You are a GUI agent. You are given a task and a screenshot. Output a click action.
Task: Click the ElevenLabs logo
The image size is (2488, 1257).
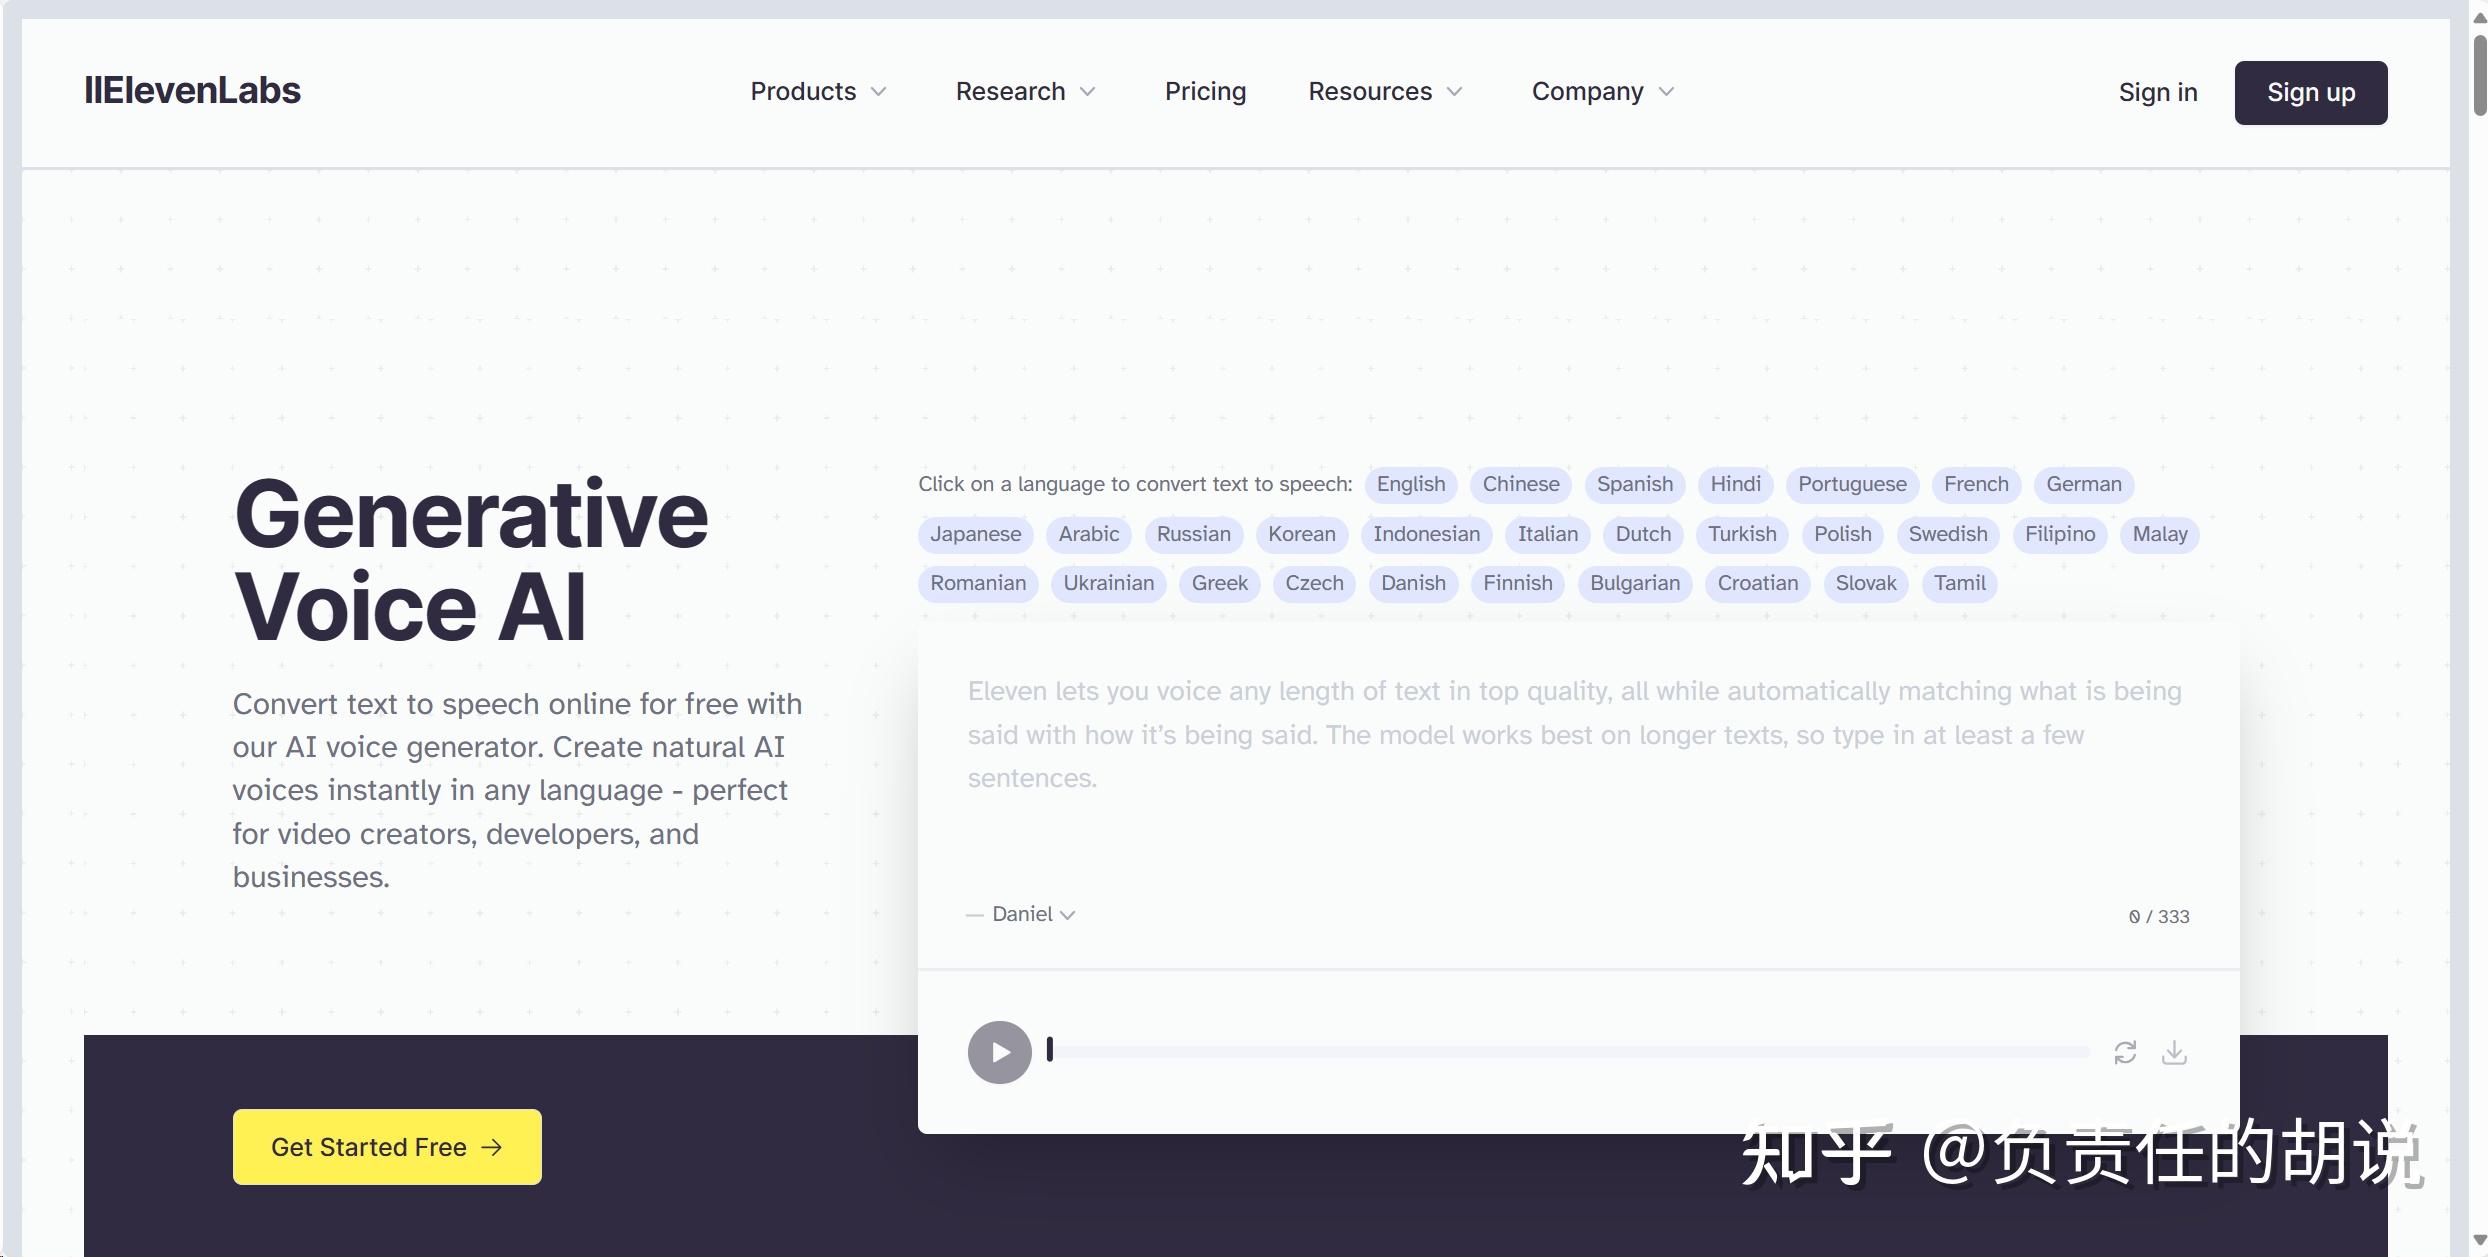(192, 91)
